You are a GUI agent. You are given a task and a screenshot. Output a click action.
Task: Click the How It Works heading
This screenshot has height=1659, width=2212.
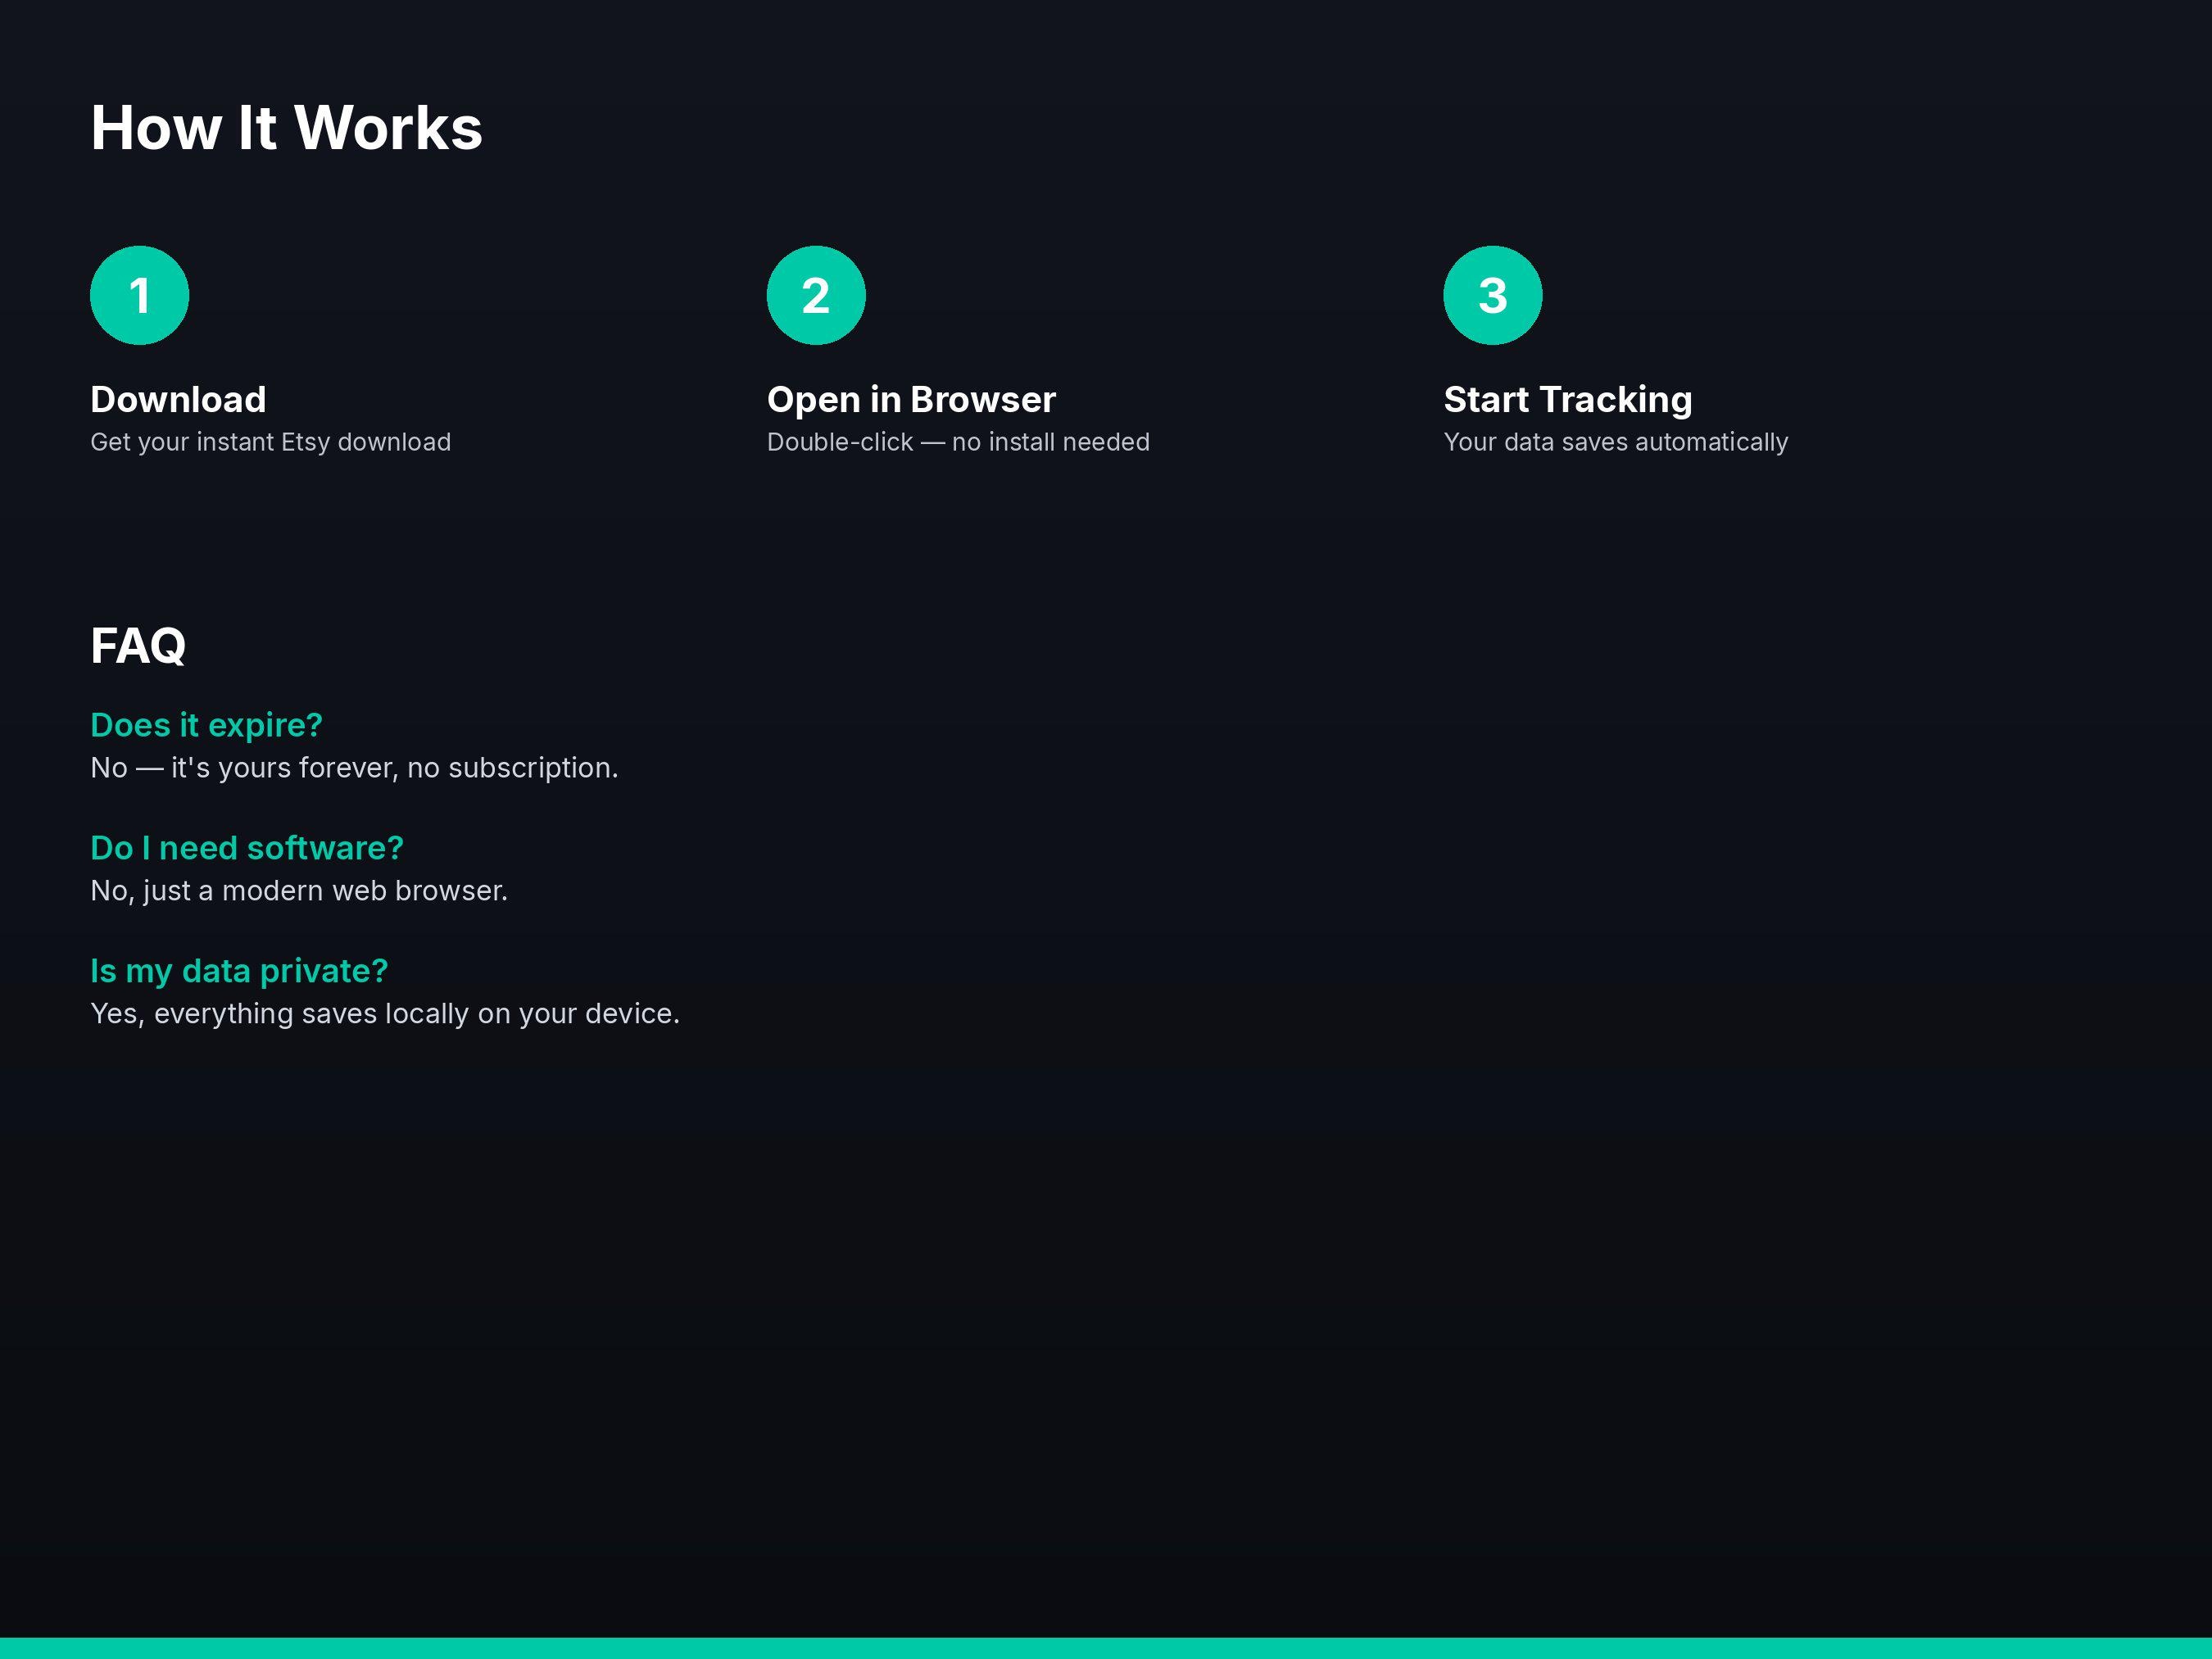[x=286, y=128]
